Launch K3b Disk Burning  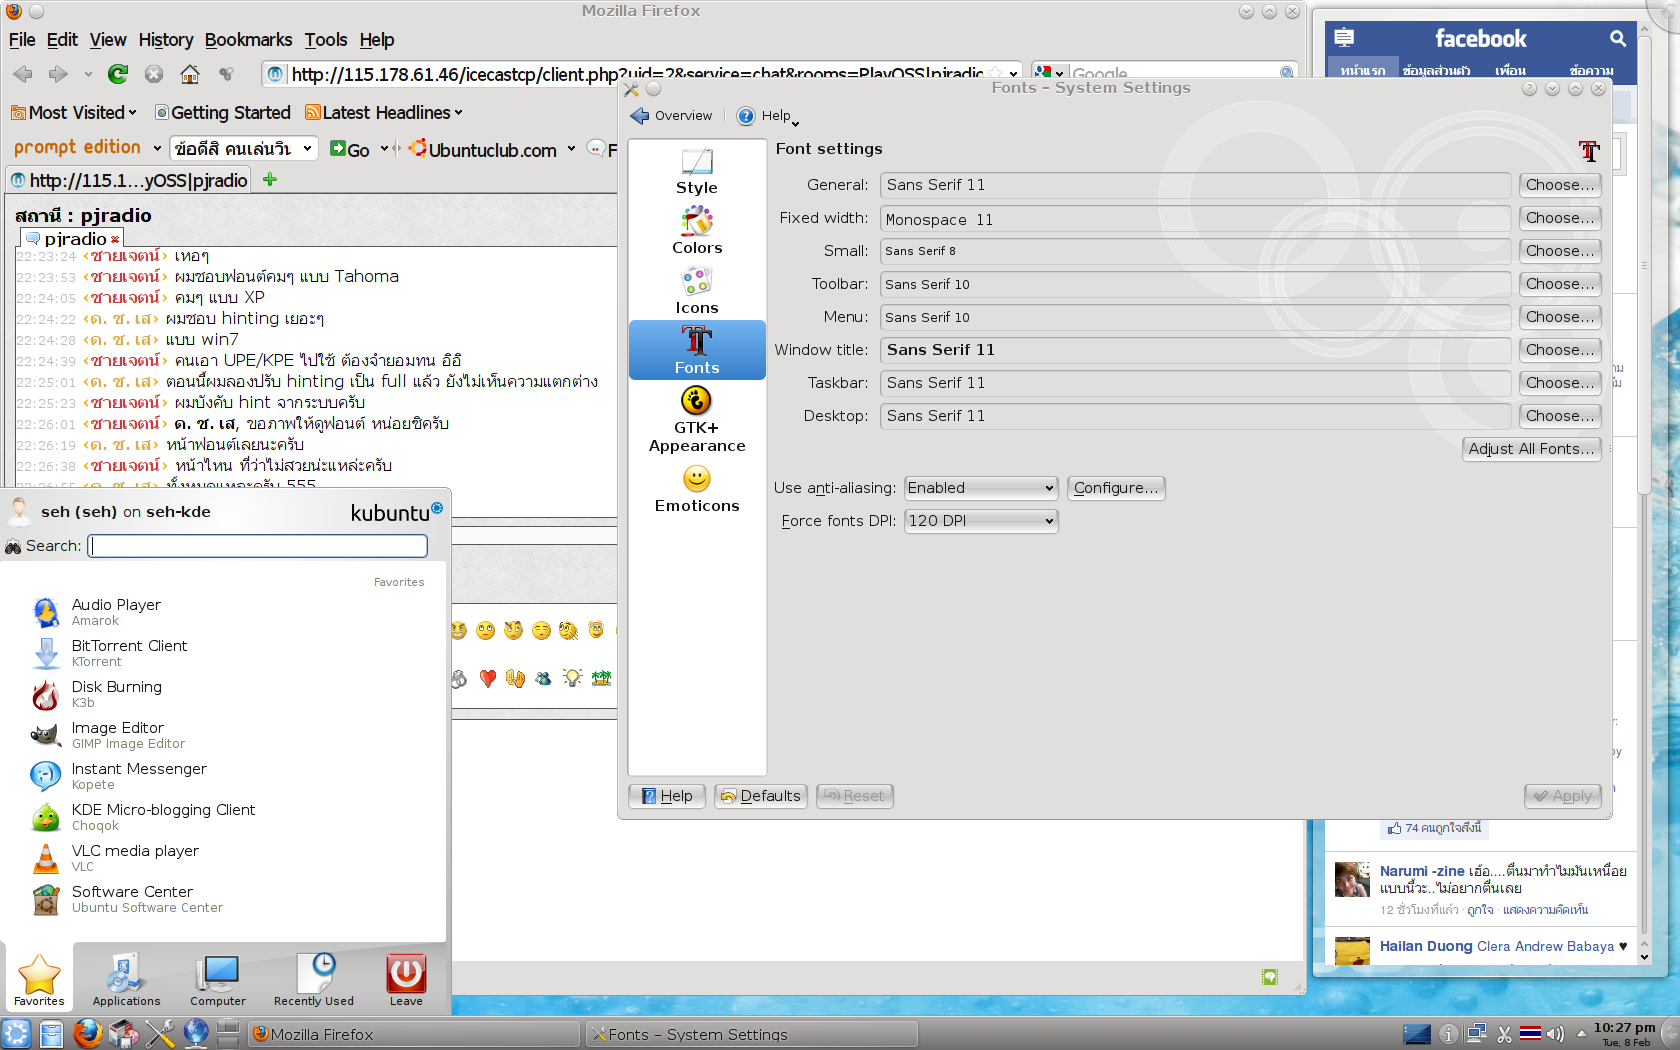225,694
